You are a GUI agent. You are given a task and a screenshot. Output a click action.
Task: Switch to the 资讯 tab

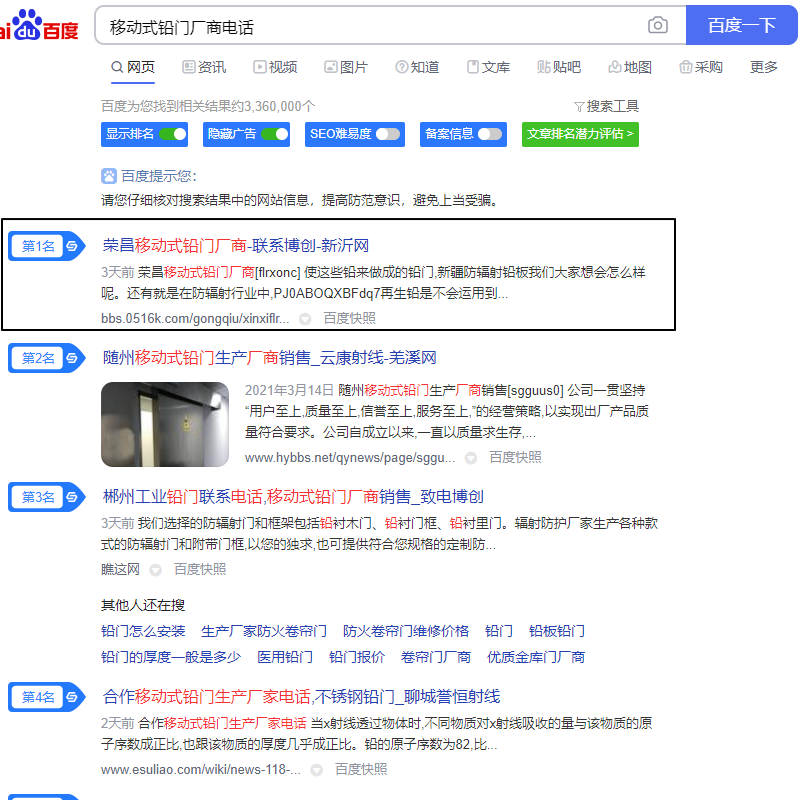(204, 67)
